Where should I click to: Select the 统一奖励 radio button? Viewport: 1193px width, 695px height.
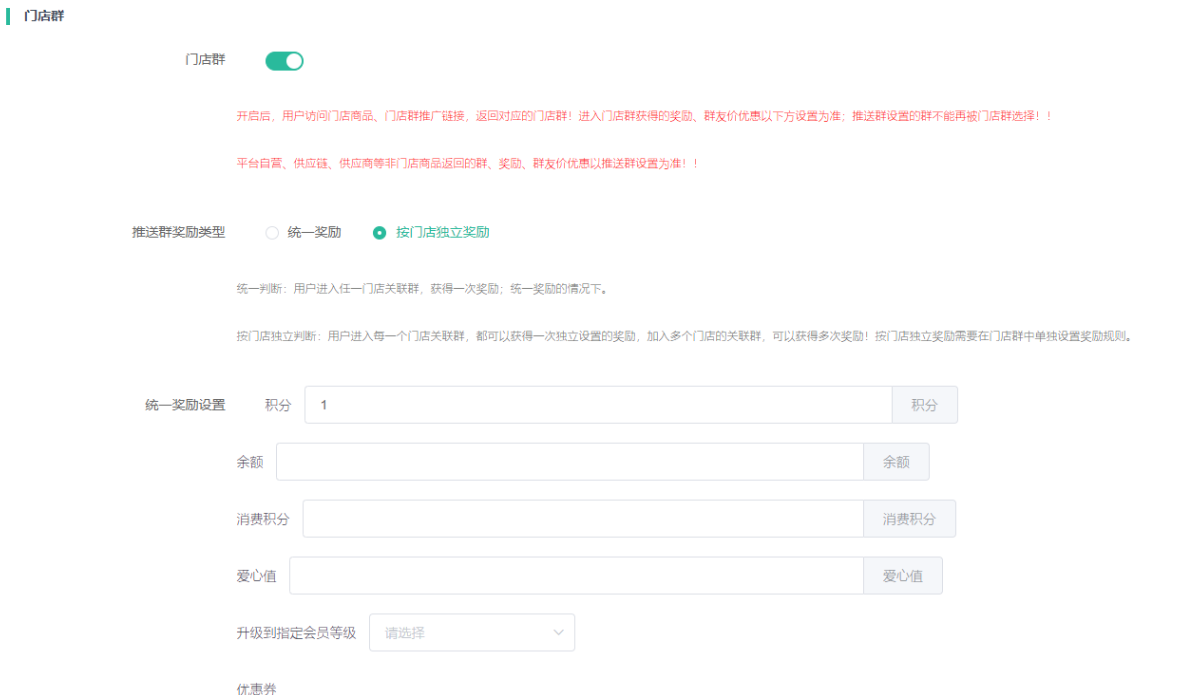tap(272, 233)
